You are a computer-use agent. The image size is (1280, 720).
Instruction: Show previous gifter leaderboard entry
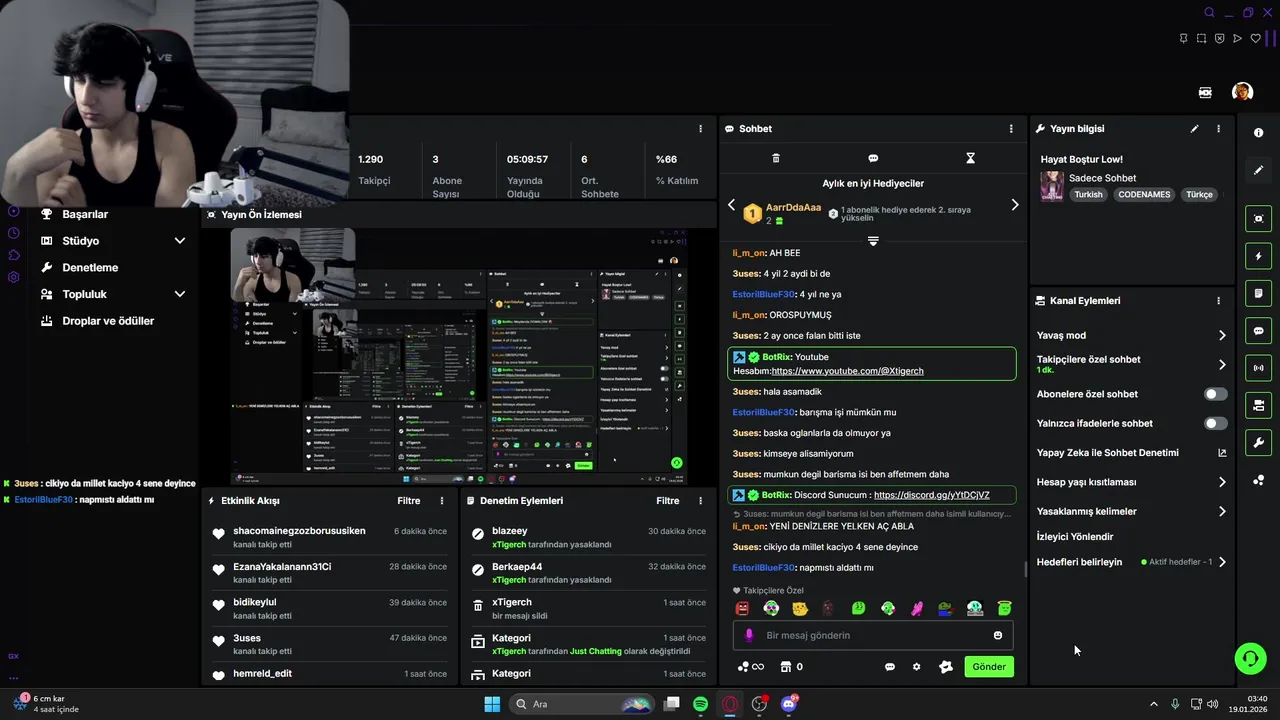coord(731,205)
